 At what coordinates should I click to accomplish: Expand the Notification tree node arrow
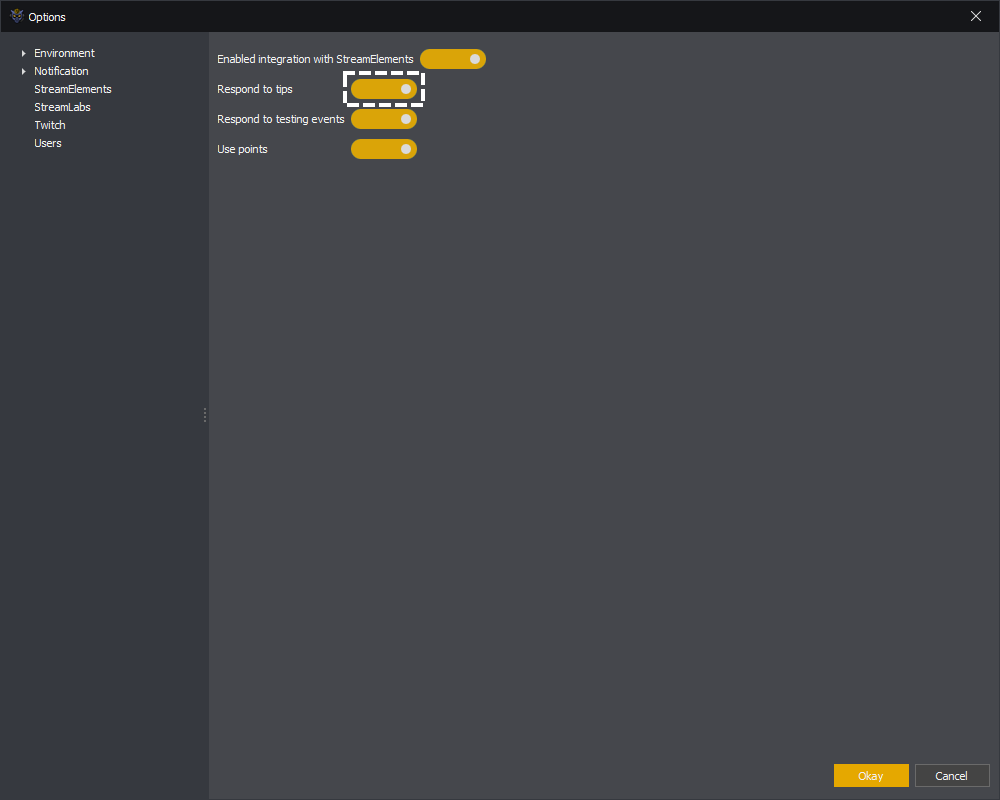click(x=24, y=71)
